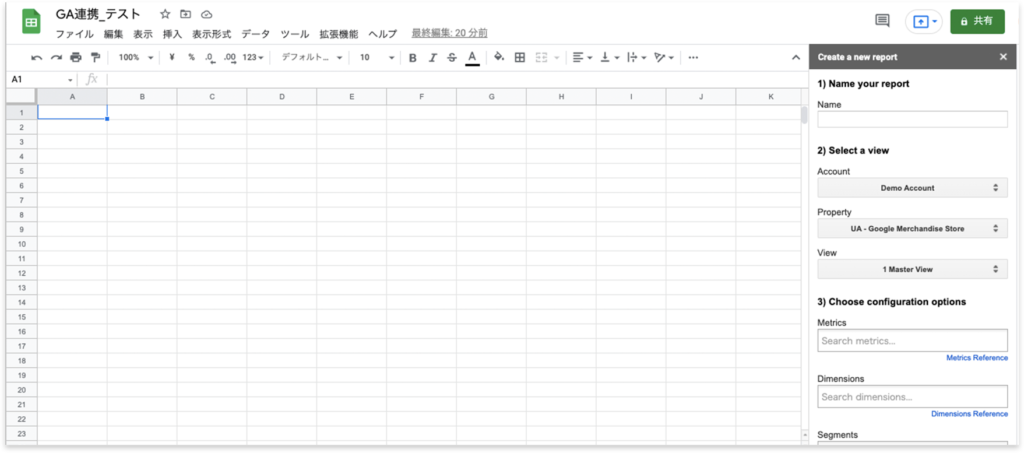Open the Account dropdown showing Demo Account
1024x453 pixels.
912,188
